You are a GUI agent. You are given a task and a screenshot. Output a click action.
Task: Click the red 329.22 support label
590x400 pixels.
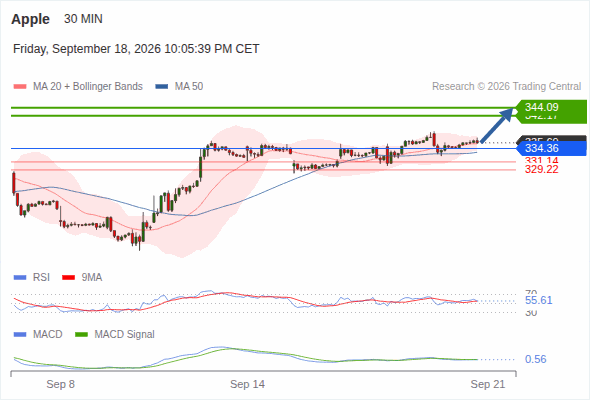541,170
